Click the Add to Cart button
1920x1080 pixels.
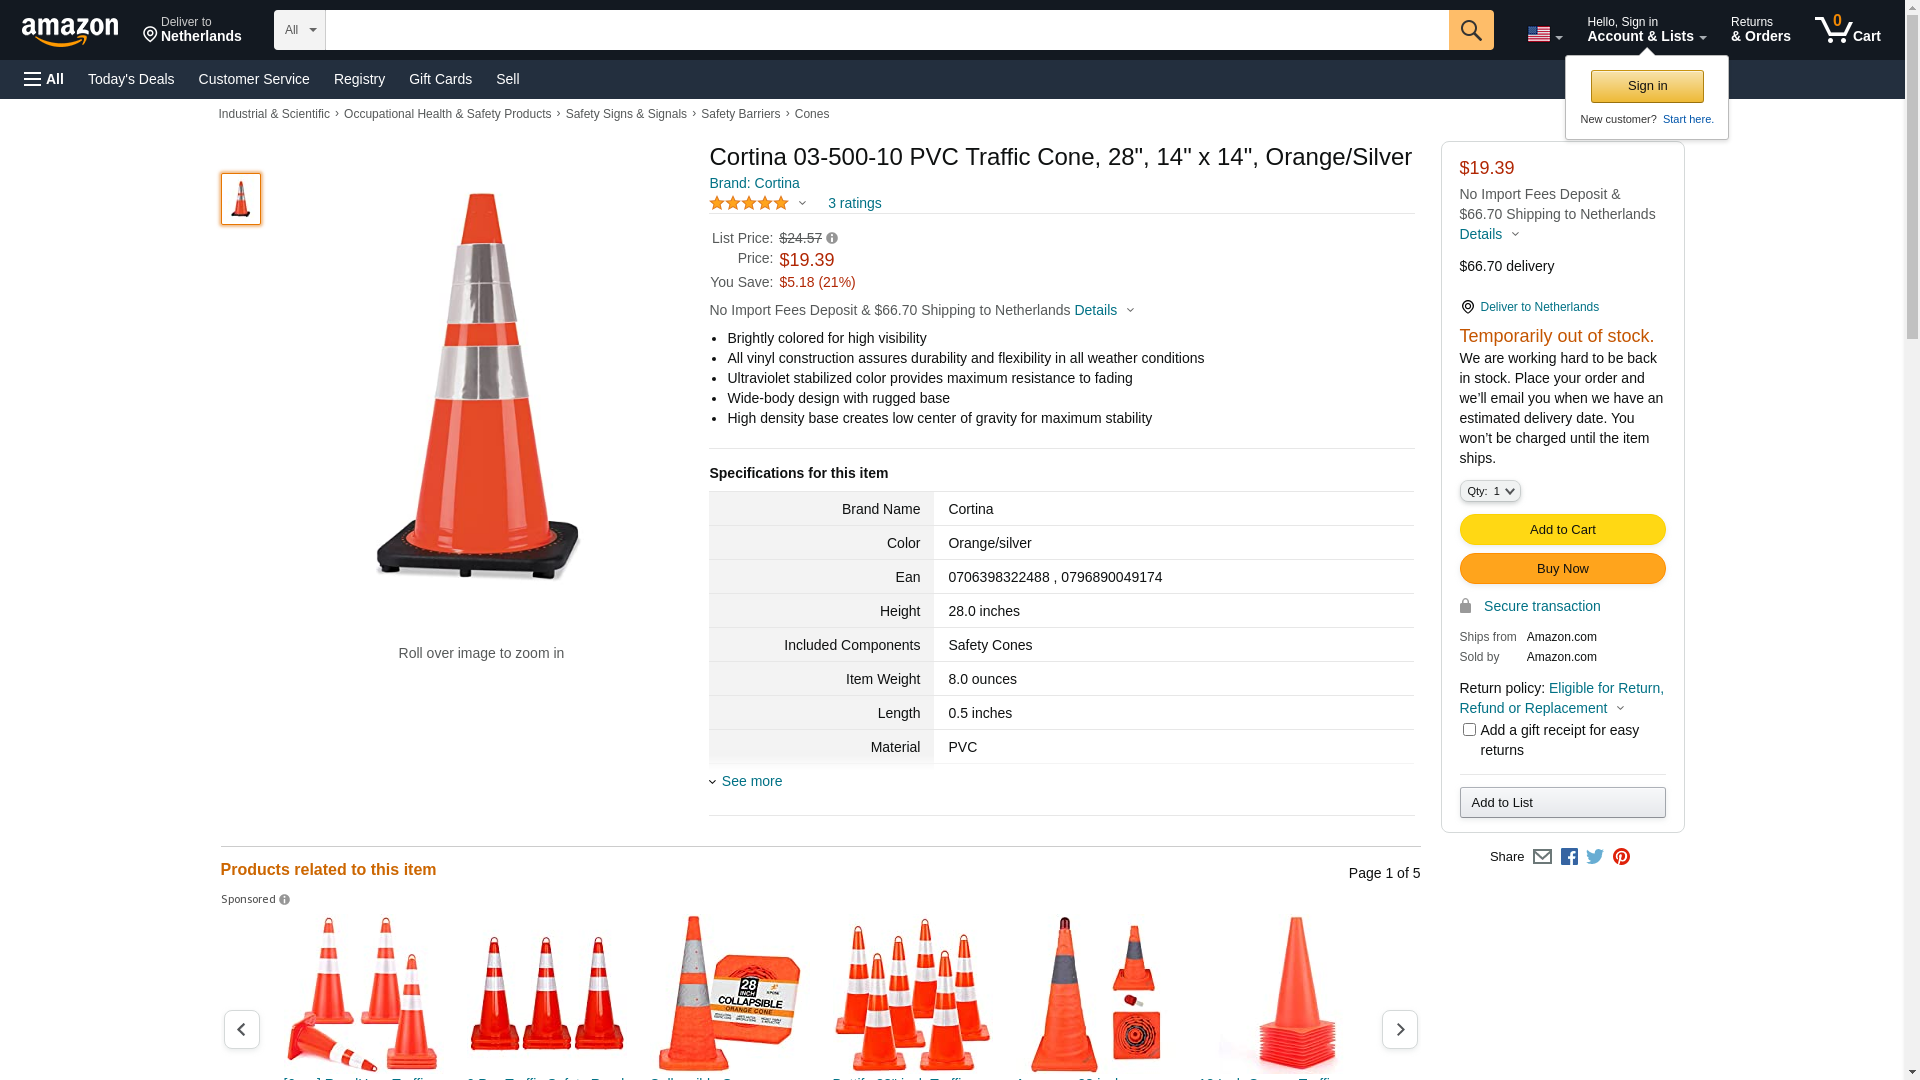[x=1562, y=530]
